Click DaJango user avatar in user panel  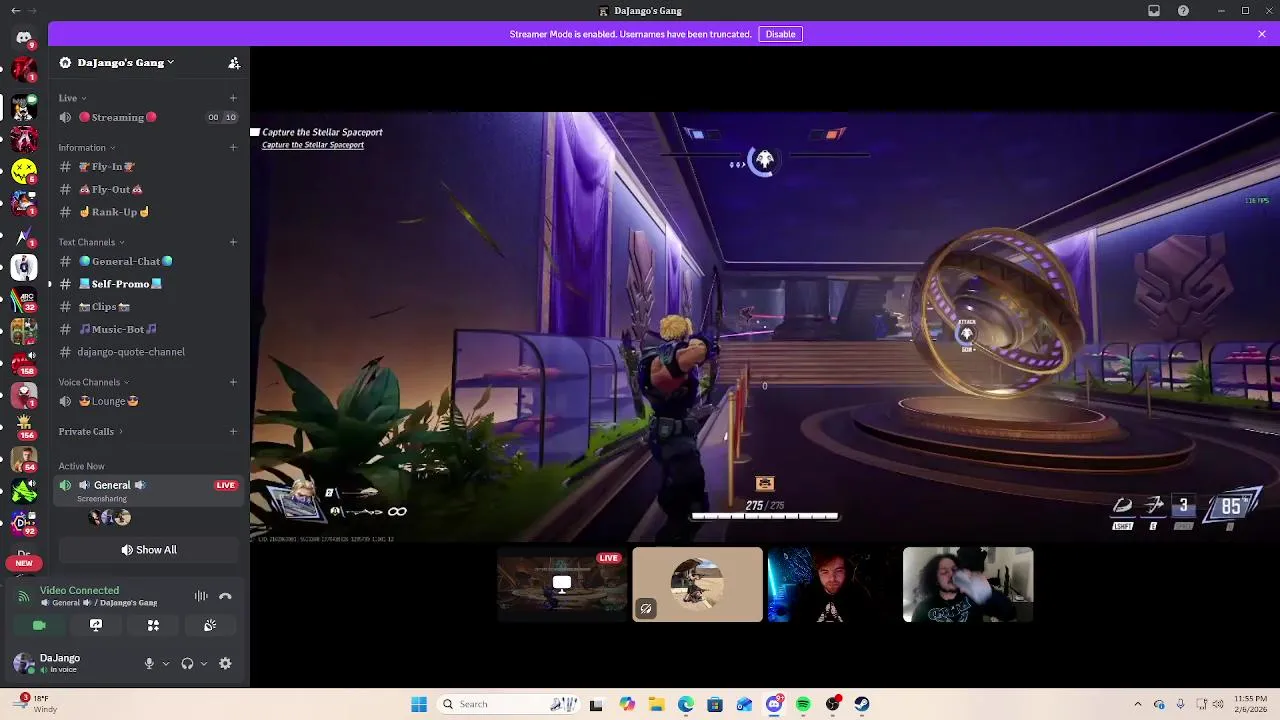[x=23, y=663]
